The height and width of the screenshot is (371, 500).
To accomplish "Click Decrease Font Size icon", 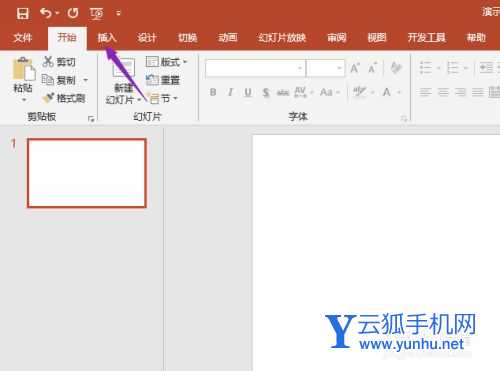I will [x=373, y=68].
